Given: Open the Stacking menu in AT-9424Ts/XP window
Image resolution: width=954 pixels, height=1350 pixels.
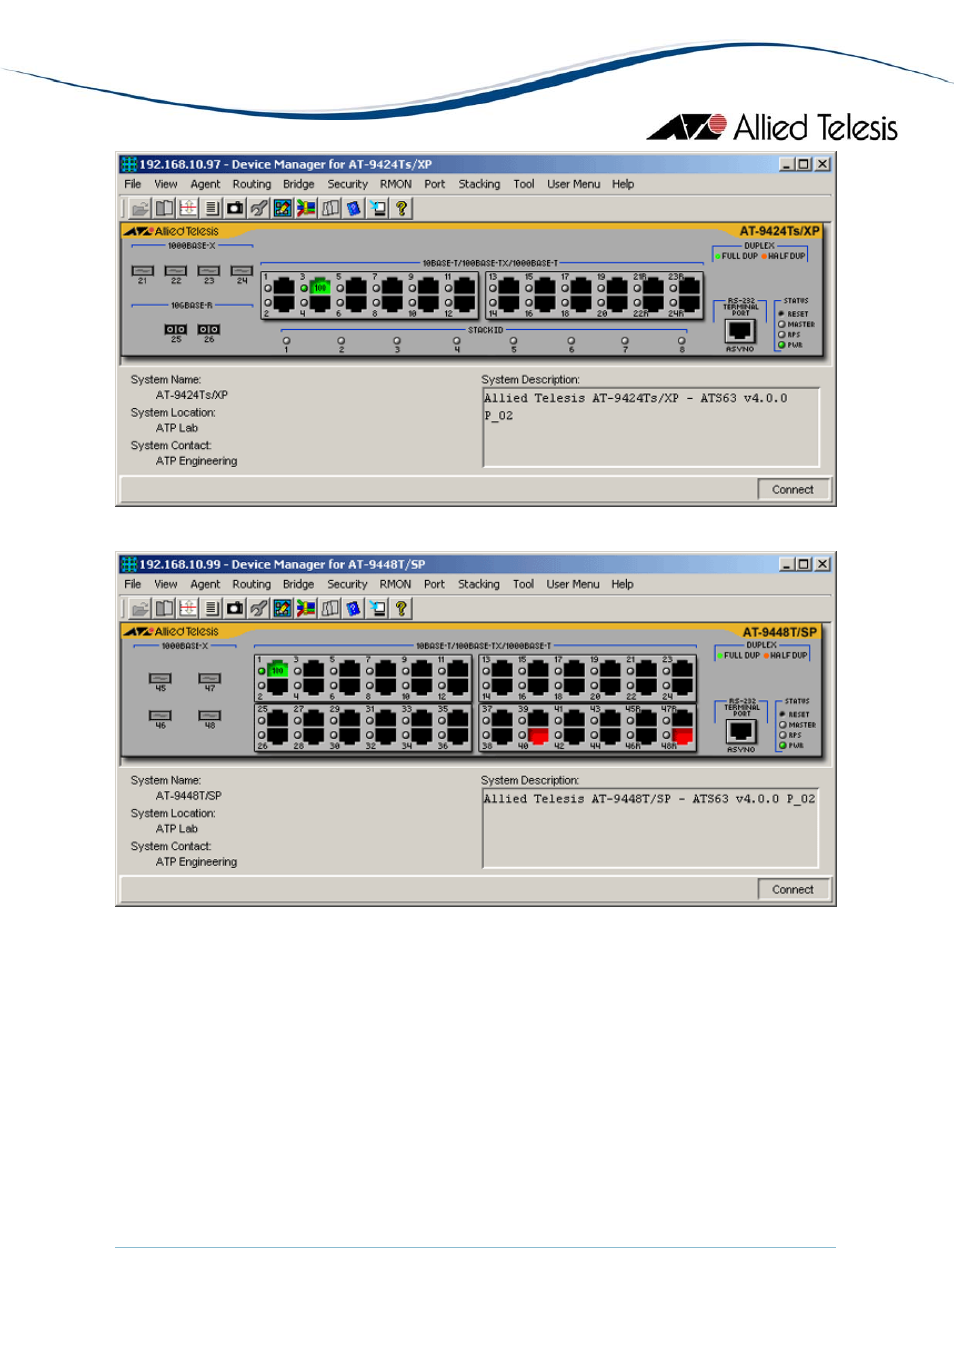Looking at the screenshot, I should tap(479, 184).
